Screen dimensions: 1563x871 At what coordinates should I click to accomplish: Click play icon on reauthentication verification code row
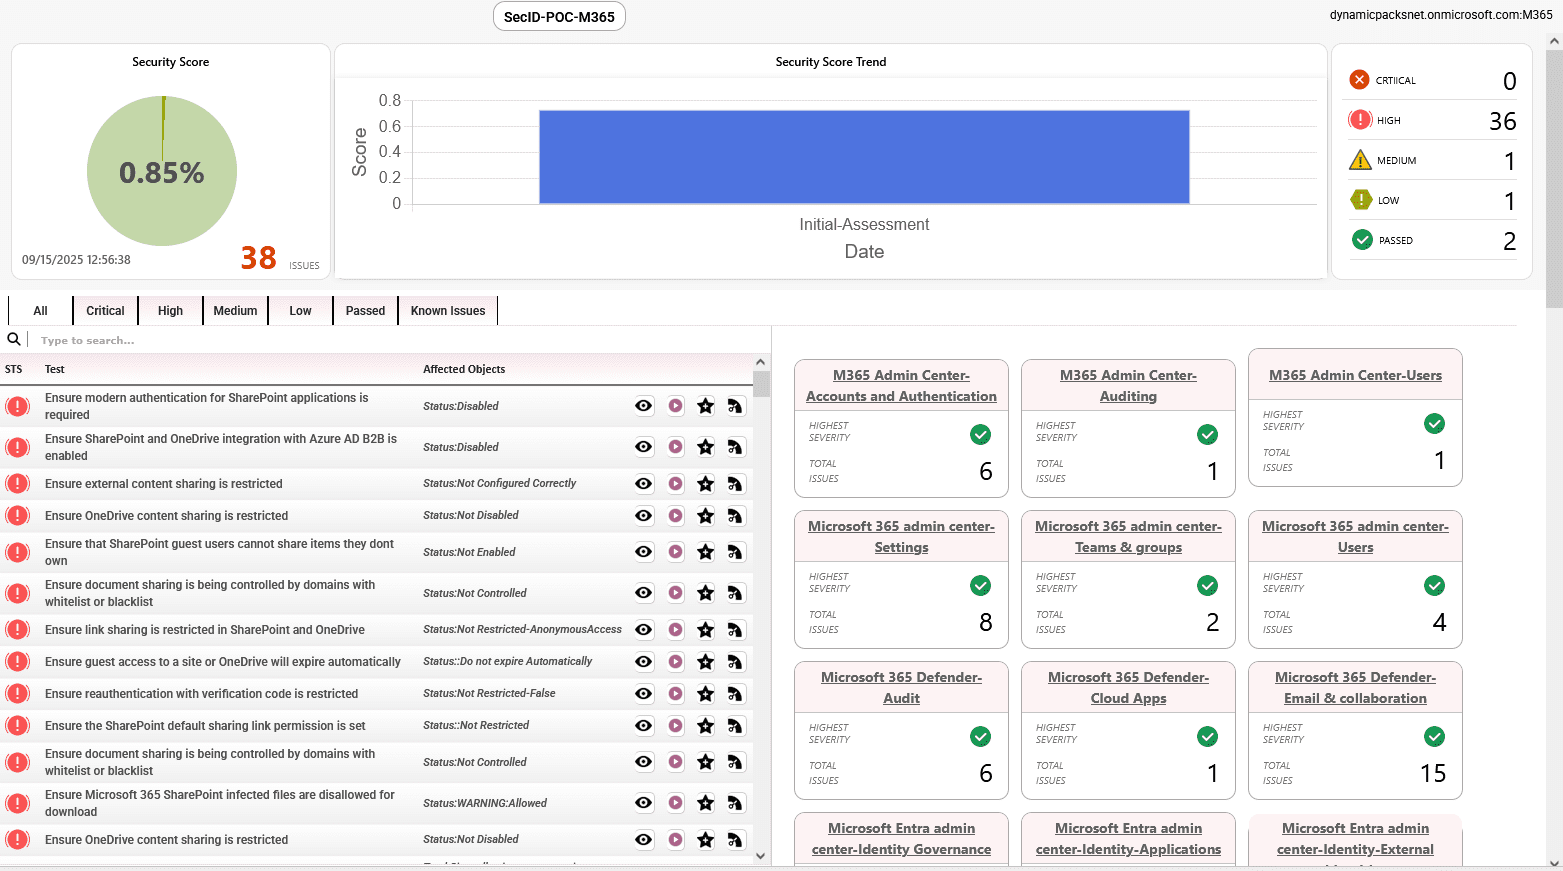pos(676,694)
